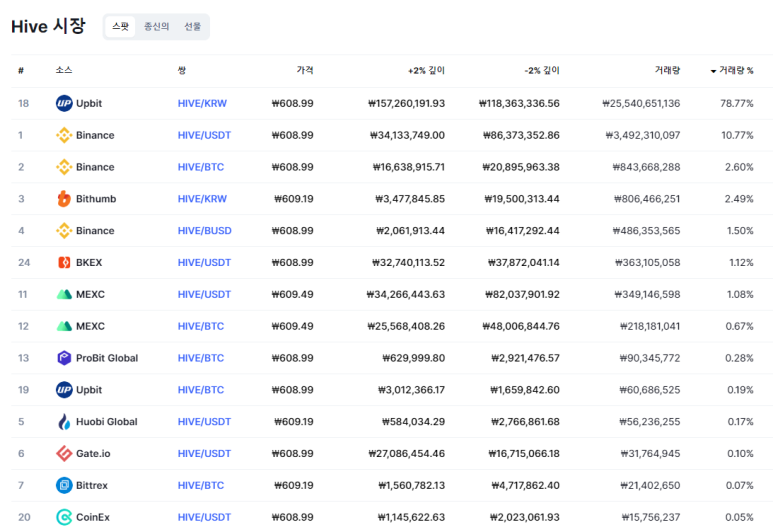
Task: Select the 스팟 tab
Action: coord(120,27)
